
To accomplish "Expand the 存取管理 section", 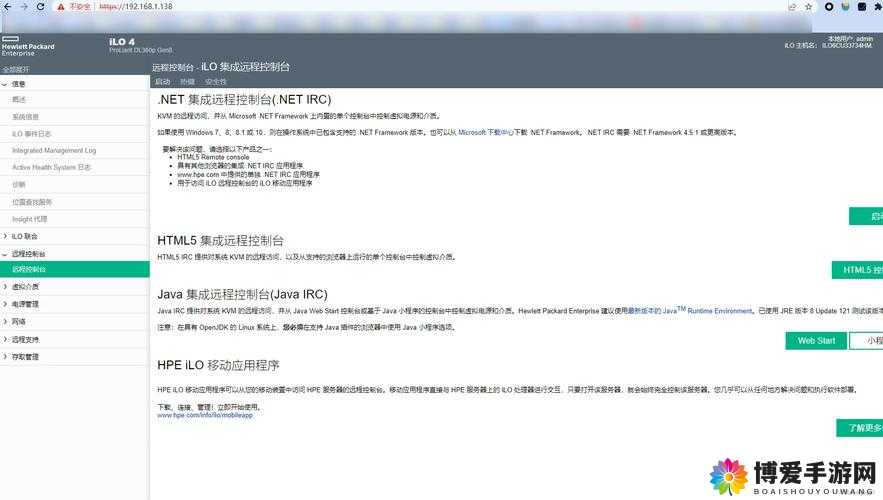I will [5, 356].
